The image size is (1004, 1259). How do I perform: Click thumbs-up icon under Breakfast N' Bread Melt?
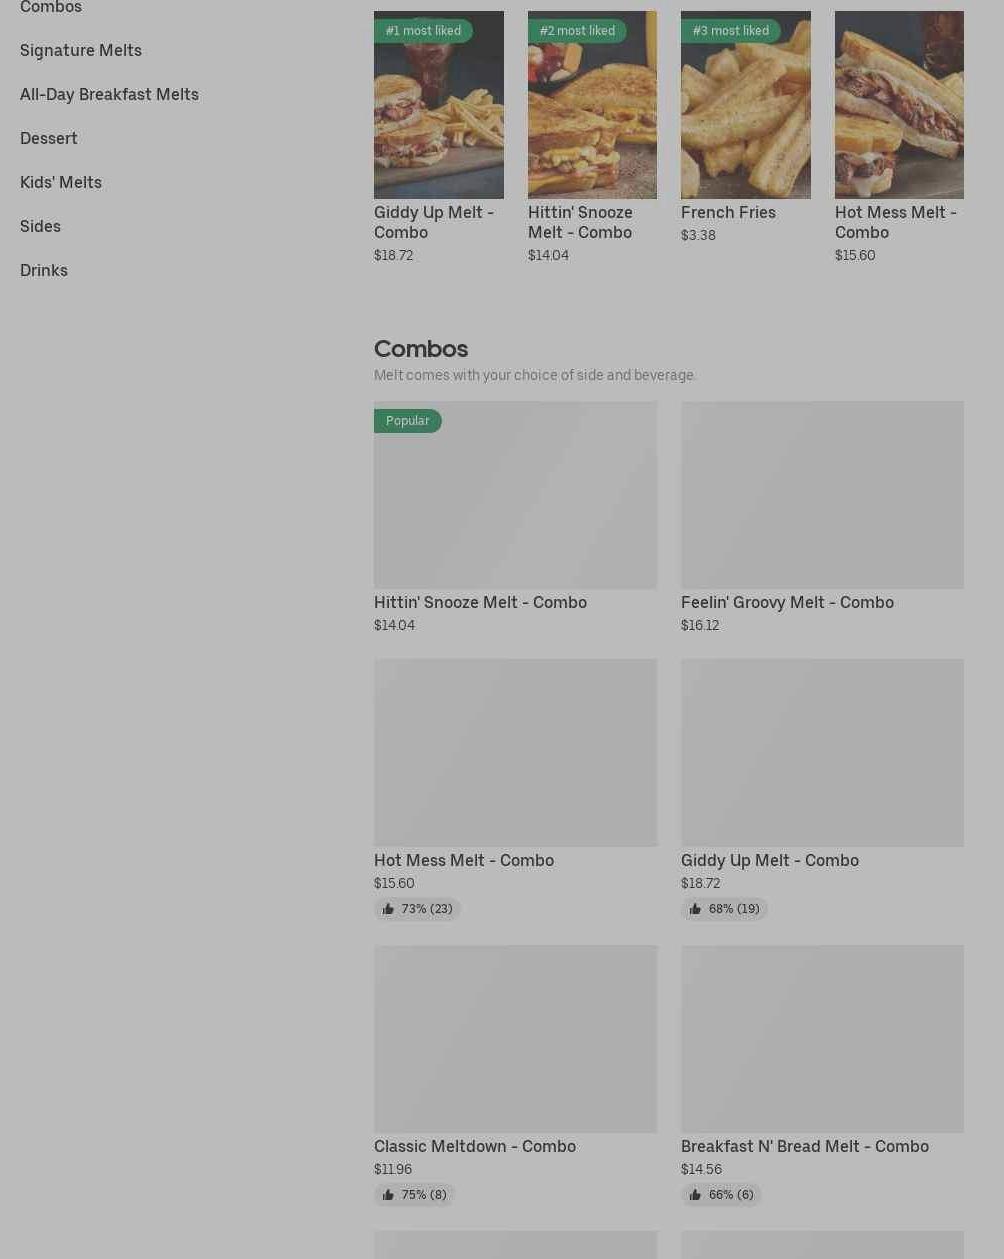(695, 1195)
